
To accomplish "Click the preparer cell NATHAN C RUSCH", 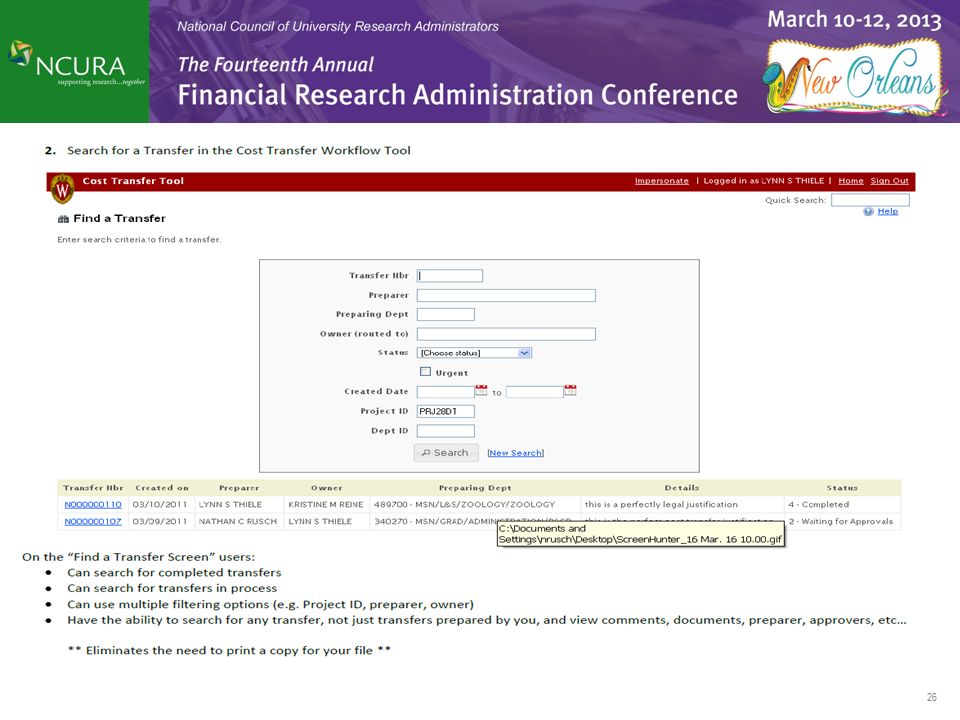I will point(238,522).
